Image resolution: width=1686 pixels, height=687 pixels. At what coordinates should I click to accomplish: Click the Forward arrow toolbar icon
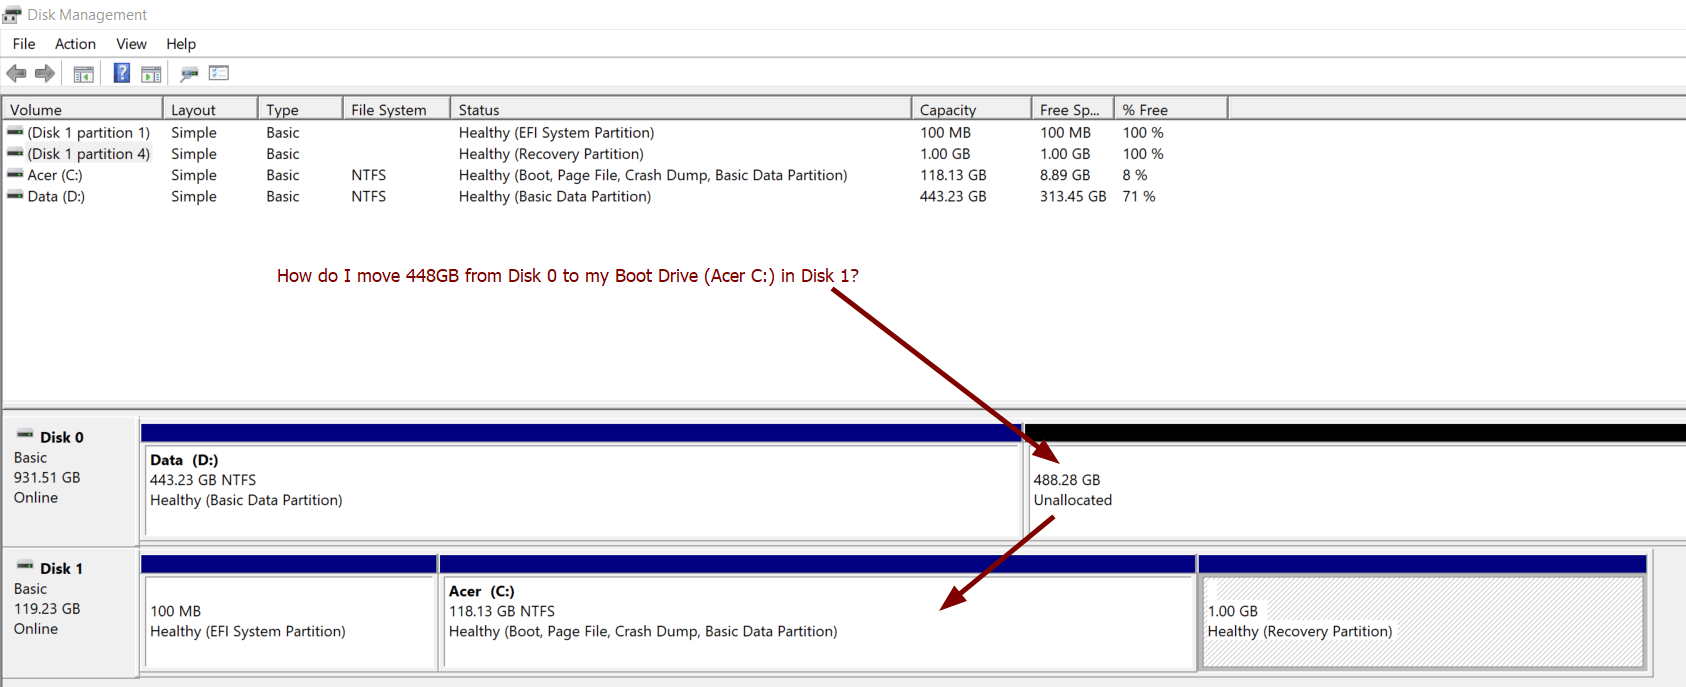coord(45,73)
